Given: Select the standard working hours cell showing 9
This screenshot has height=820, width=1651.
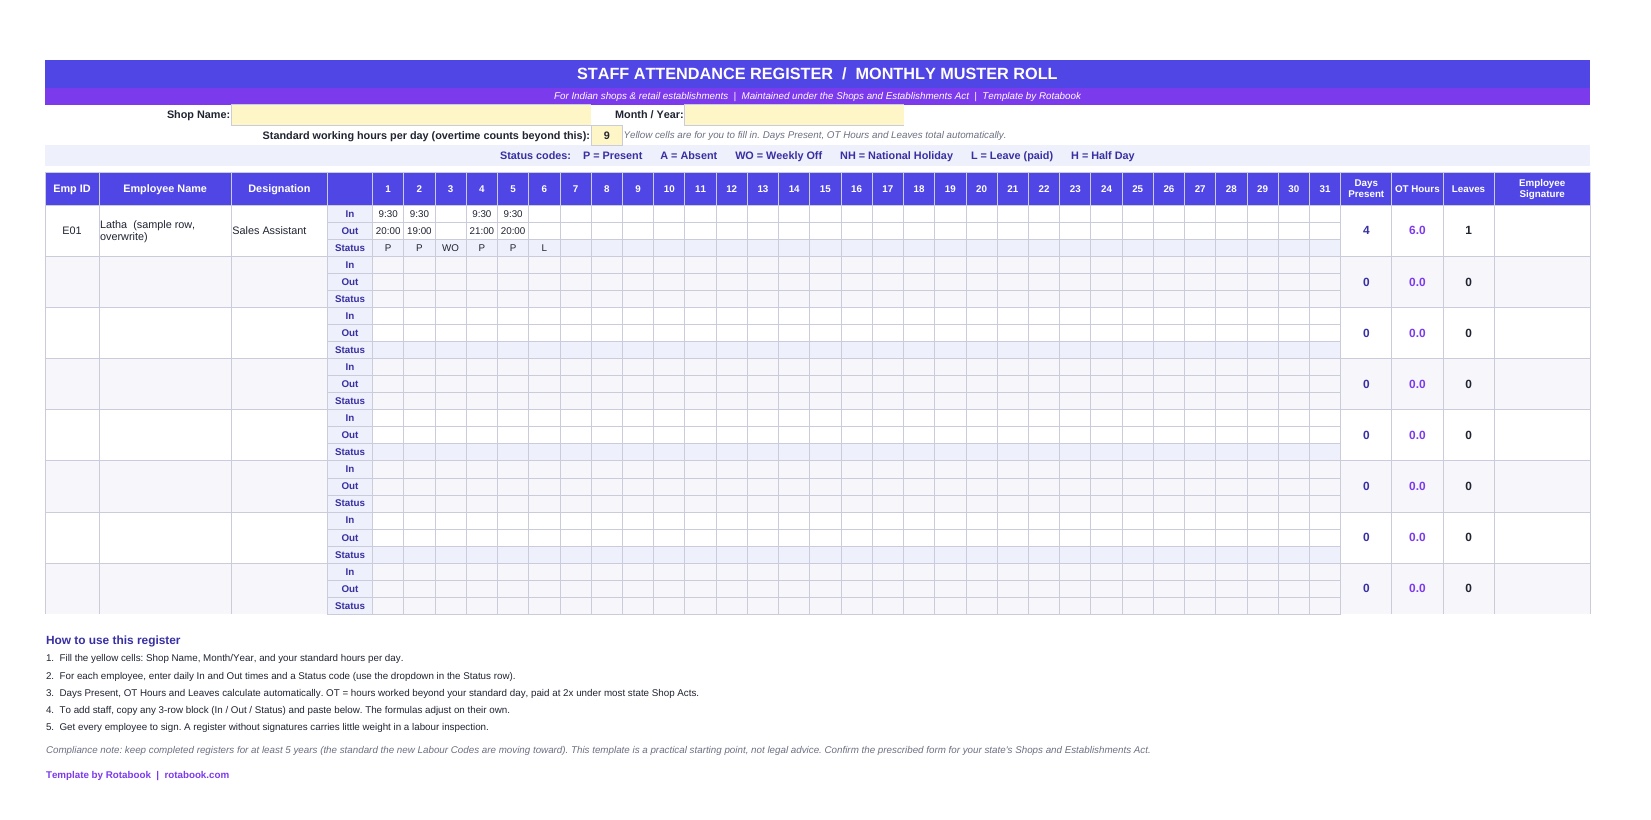Looking at the screenshot, I should [x=607, y=136].
